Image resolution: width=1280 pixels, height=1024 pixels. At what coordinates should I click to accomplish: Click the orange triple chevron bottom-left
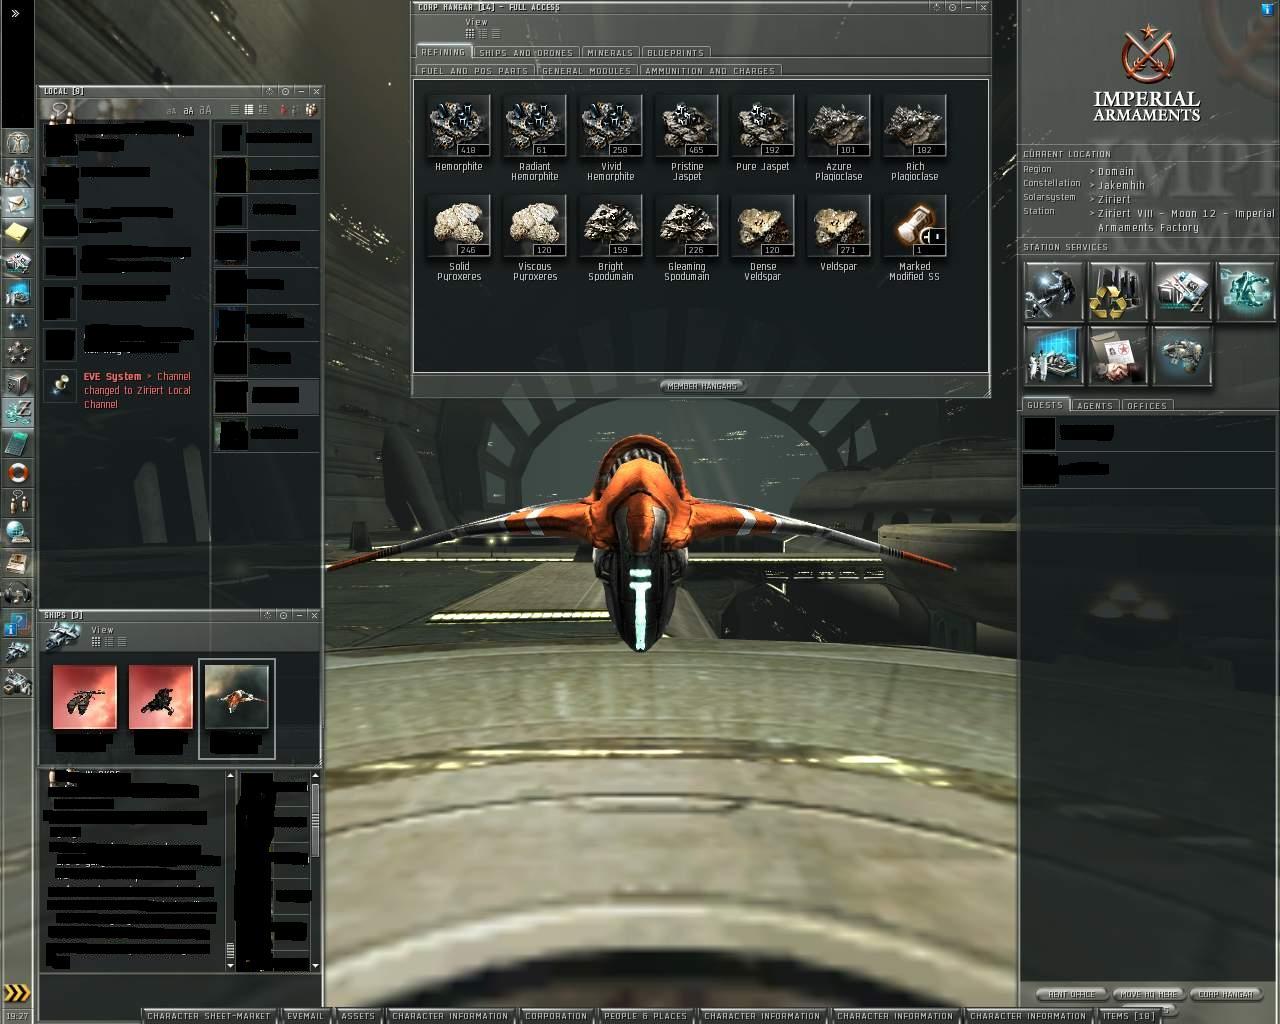[17, 993]
